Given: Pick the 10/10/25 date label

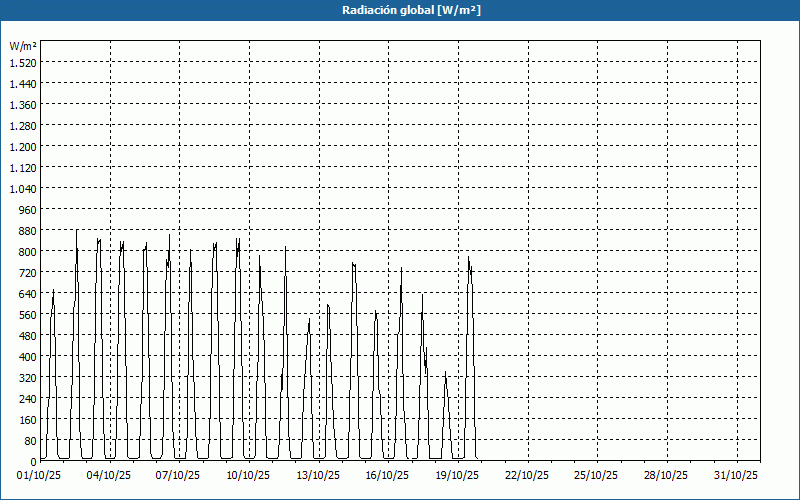Looking at the screenshot, I should (x=249, y=475).
